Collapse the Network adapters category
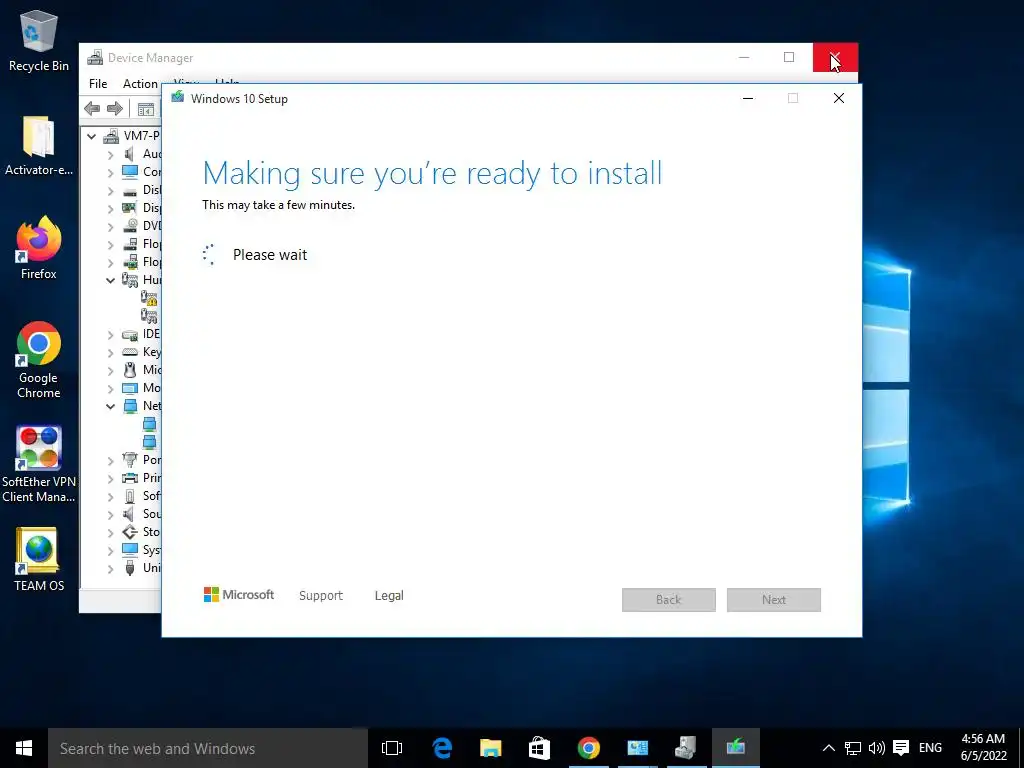Screen dimensions: 1024x768 pos(110,406)
